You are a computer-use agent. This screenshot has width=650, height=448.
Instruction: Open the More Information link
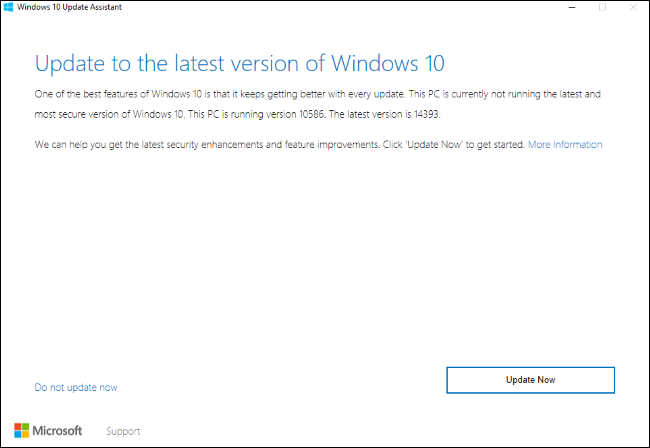(x=565, y=144)
